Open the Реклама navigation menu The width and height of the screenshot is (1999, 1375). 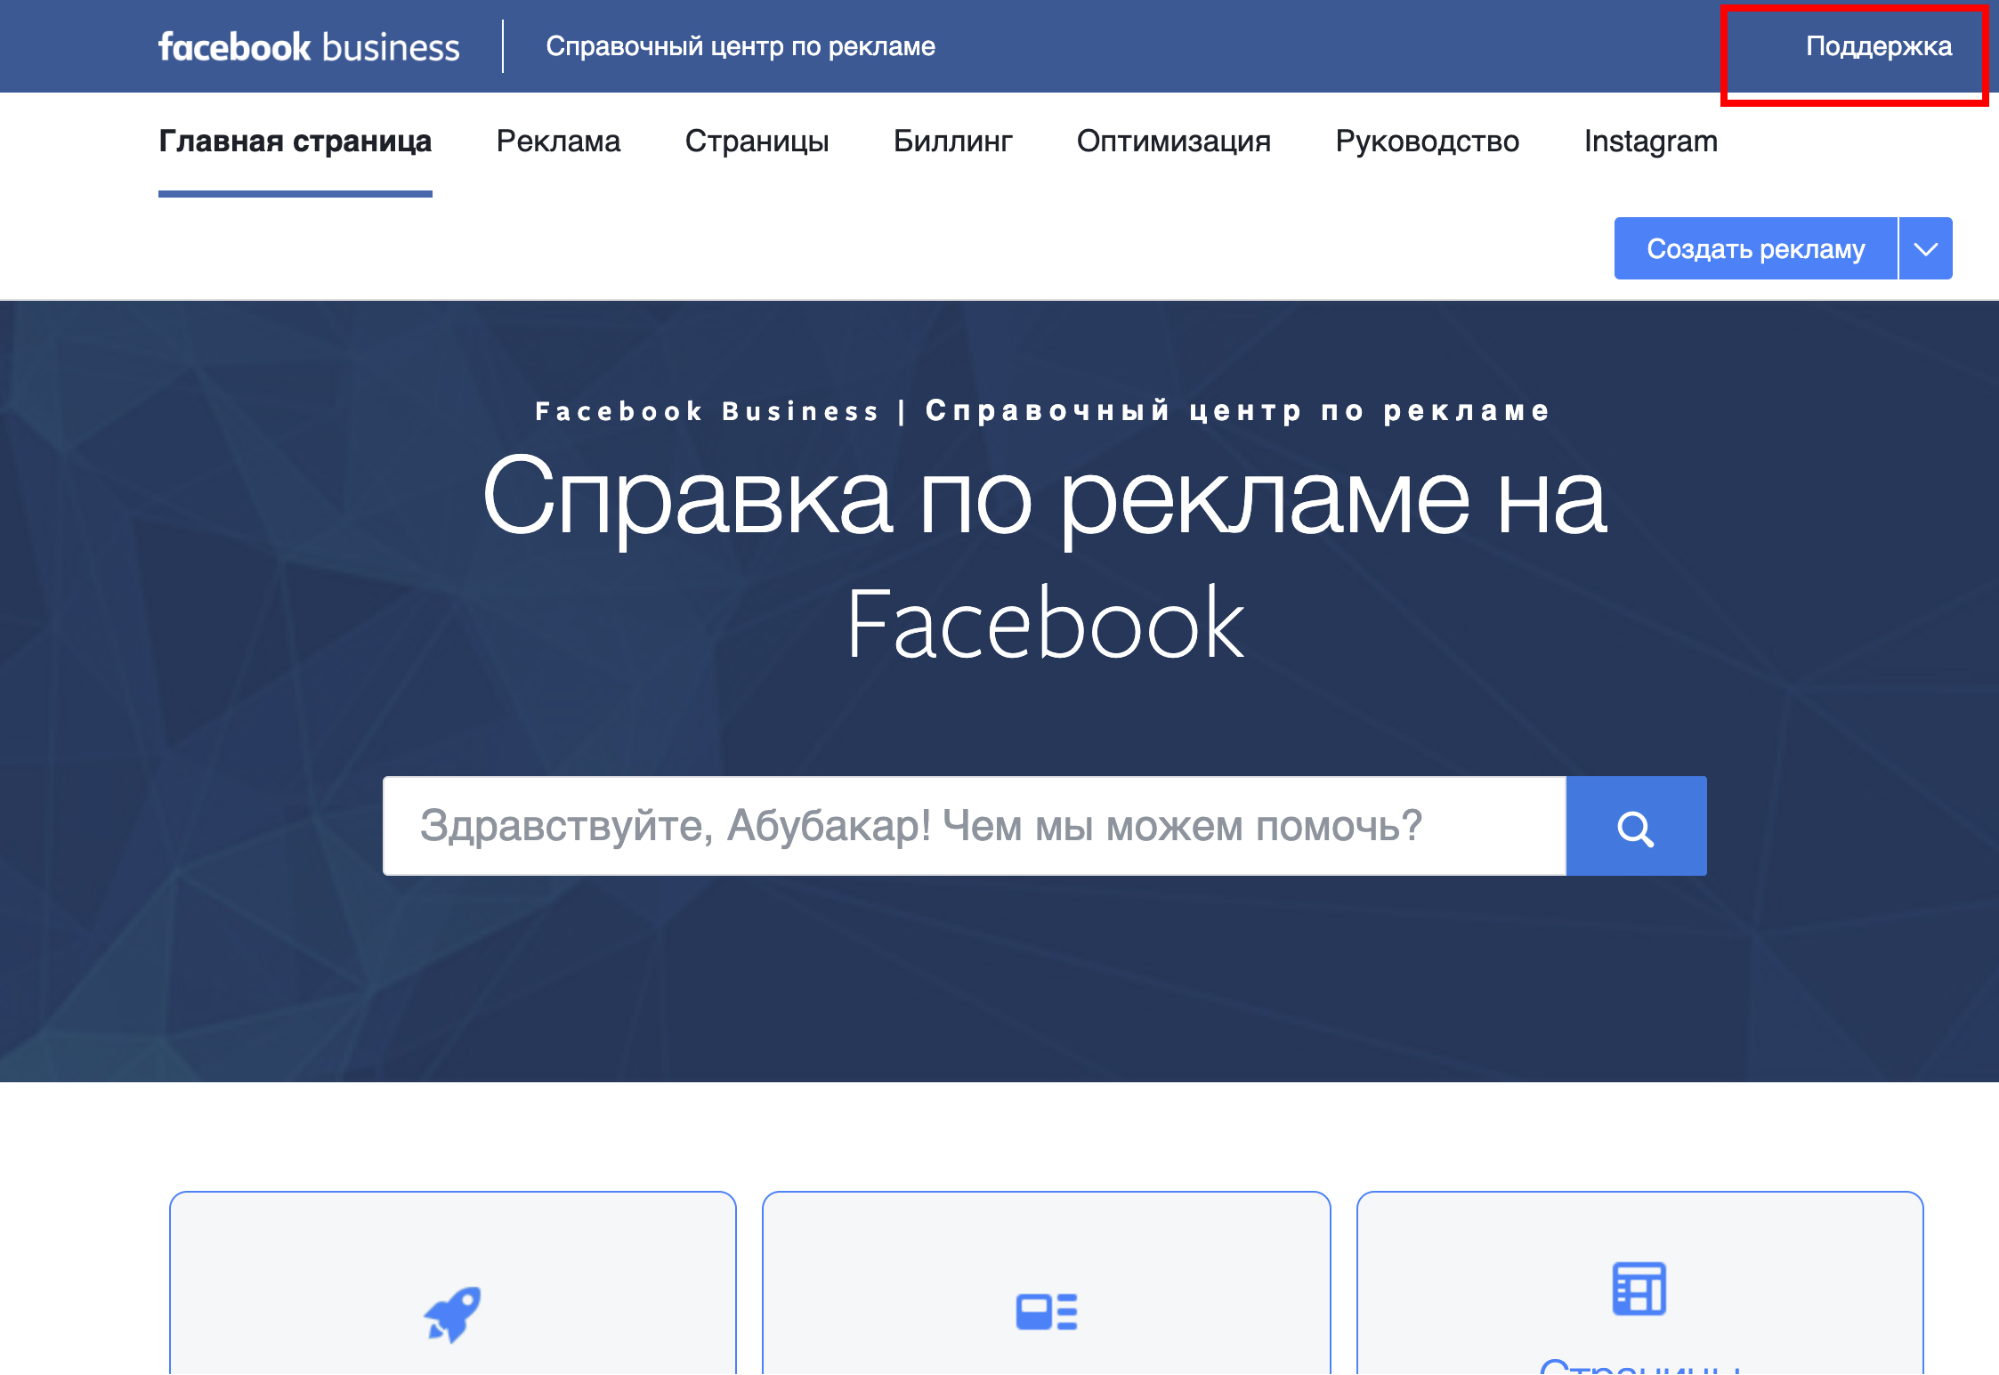[x=556, y=141]
